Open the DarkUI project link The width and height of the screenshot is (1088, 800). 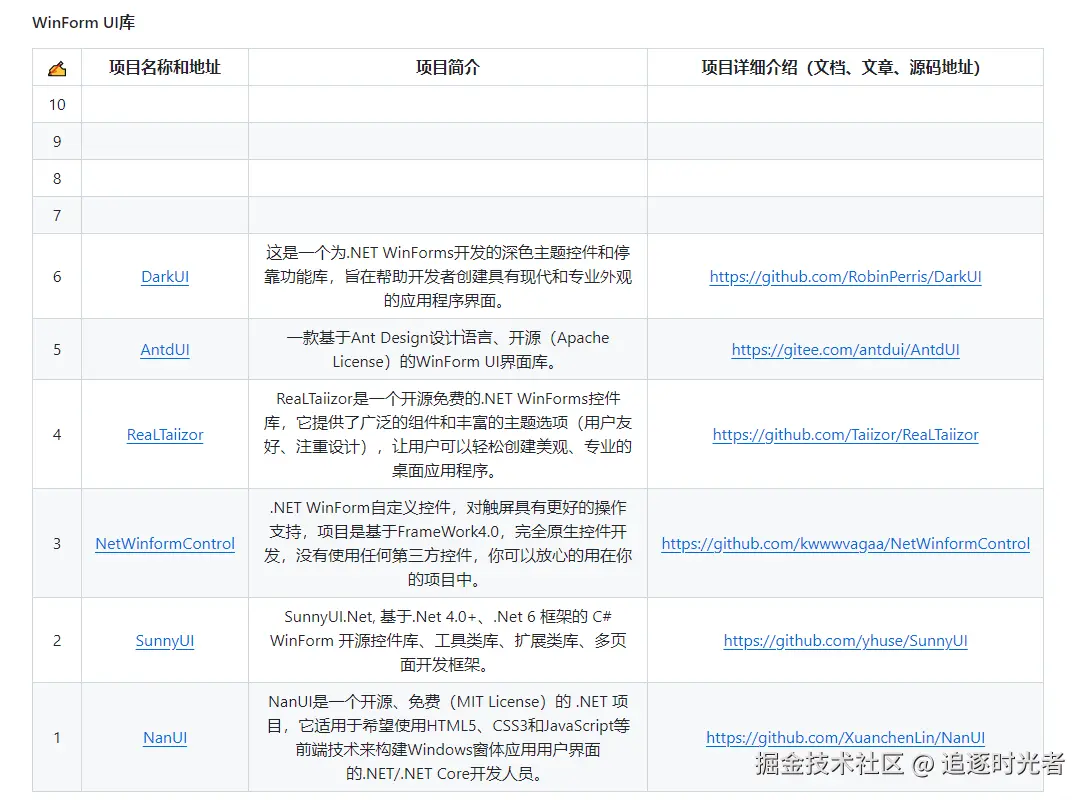[x=165, y=277]
